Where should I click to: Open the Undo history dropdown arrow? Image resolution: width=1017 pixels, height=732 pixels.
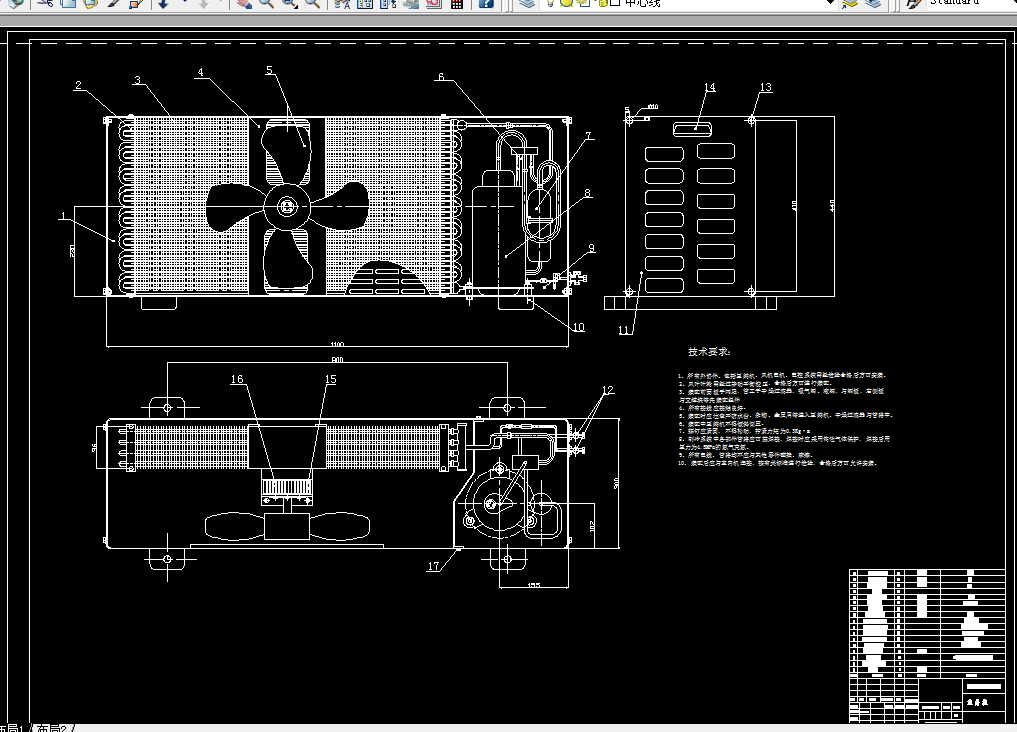click(185, 2)
